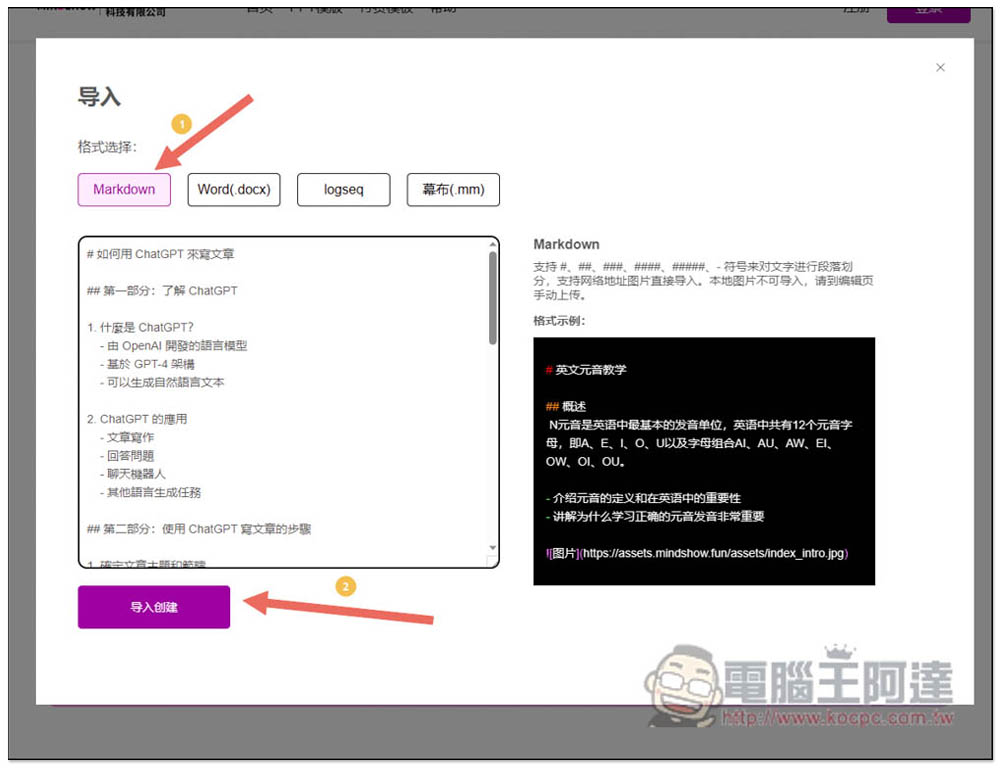Click the '- 介绍元音的定义和在英语中的重要性' example line
1000x768 pixels.
coord(643,498)
